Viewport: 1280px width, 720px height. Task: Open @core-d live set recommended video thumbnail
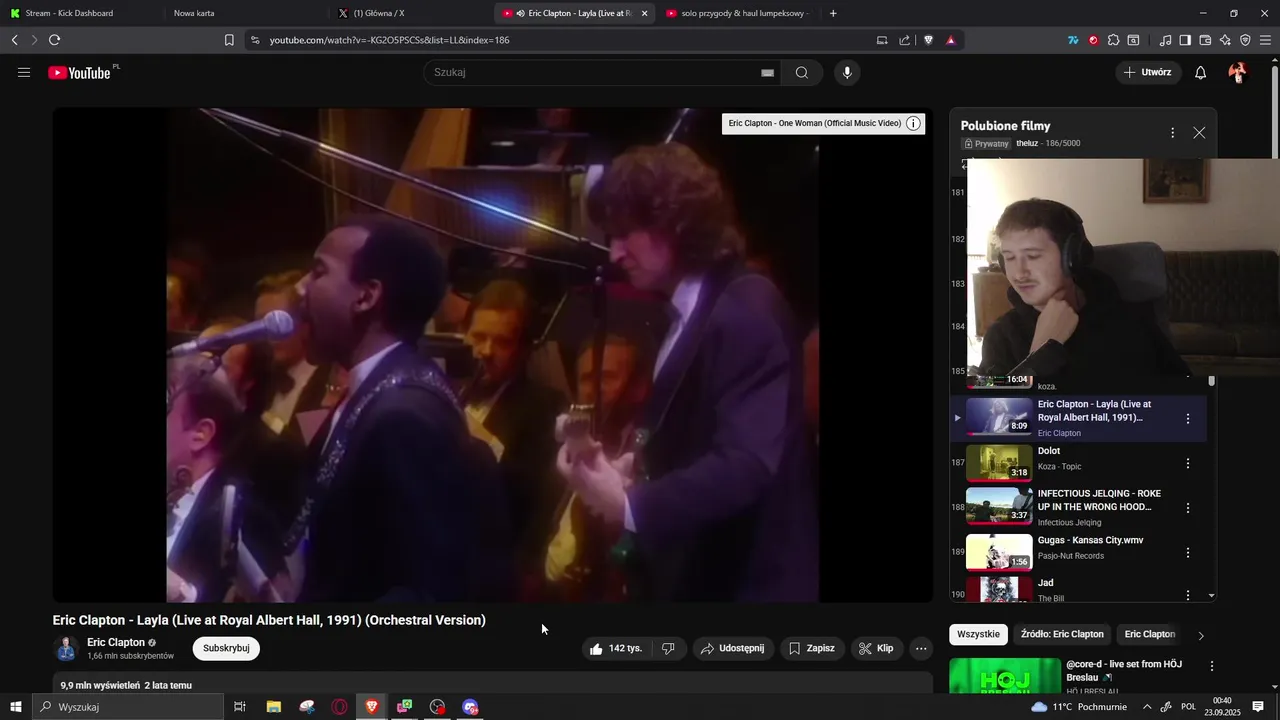(x=1005, y=676)
